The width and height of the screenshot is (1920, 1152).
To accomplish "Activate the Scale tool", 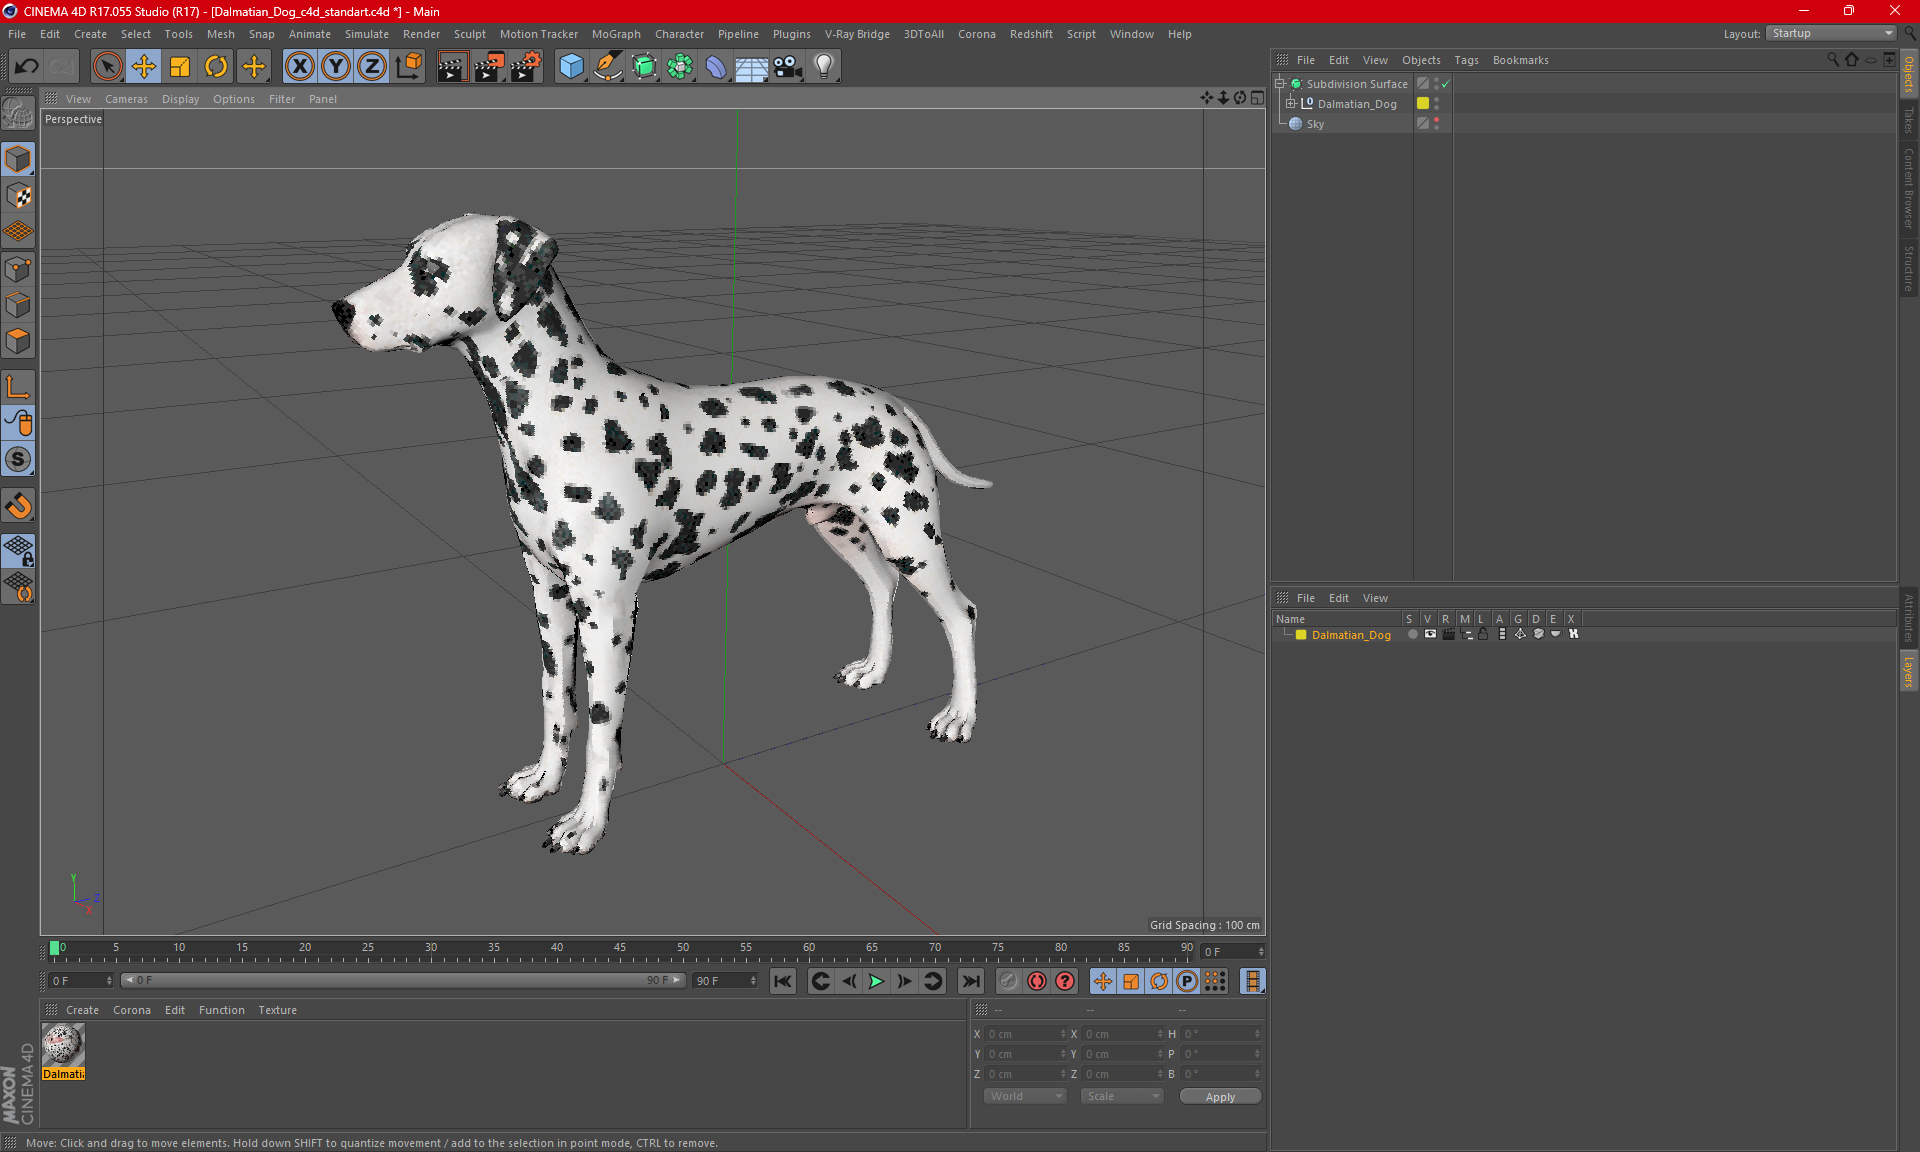I will (180, 67).
